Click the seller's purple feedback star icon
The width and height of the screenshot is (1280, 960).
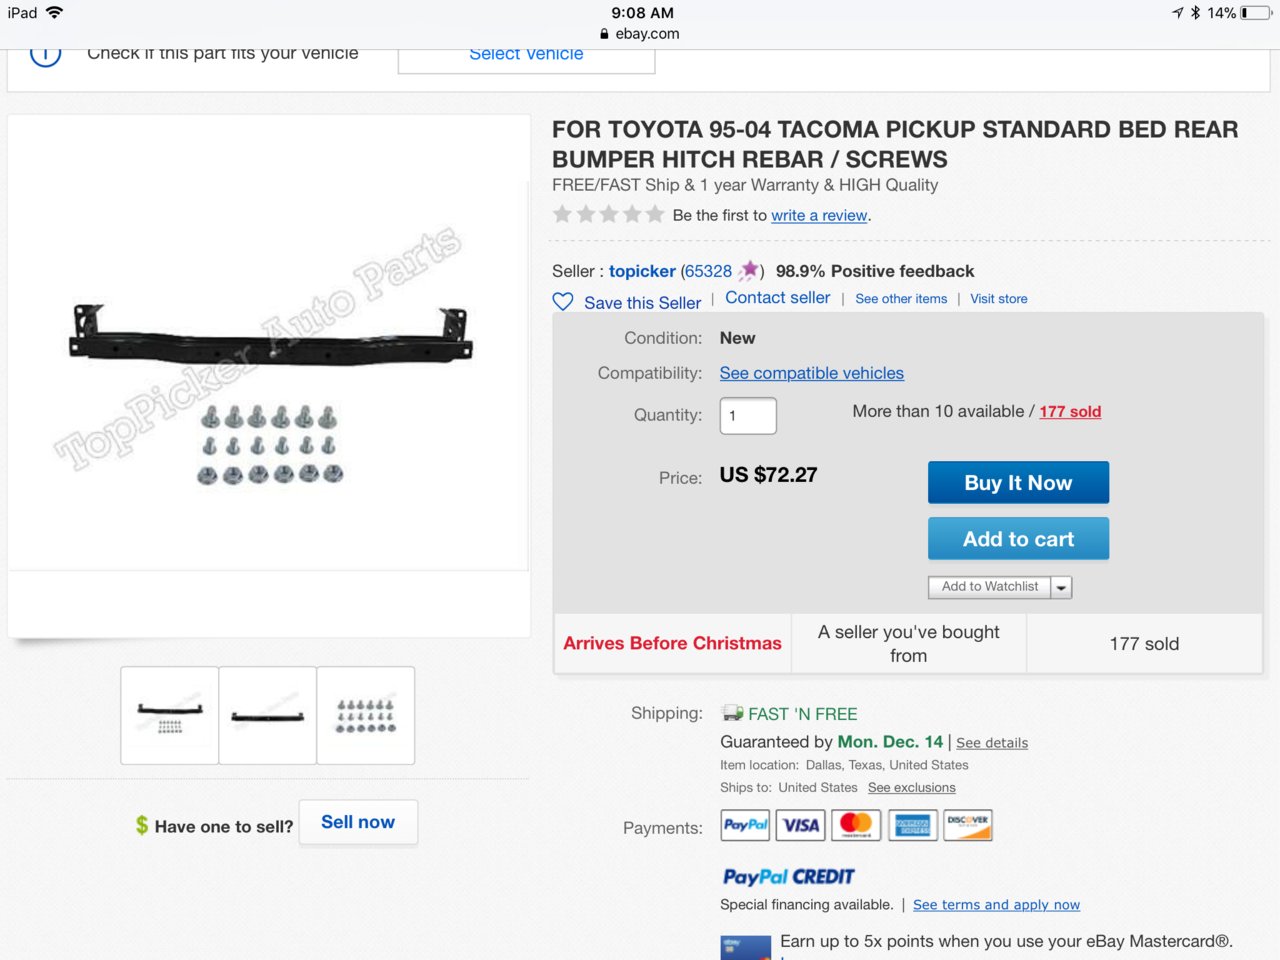click(x=748, y=270)
